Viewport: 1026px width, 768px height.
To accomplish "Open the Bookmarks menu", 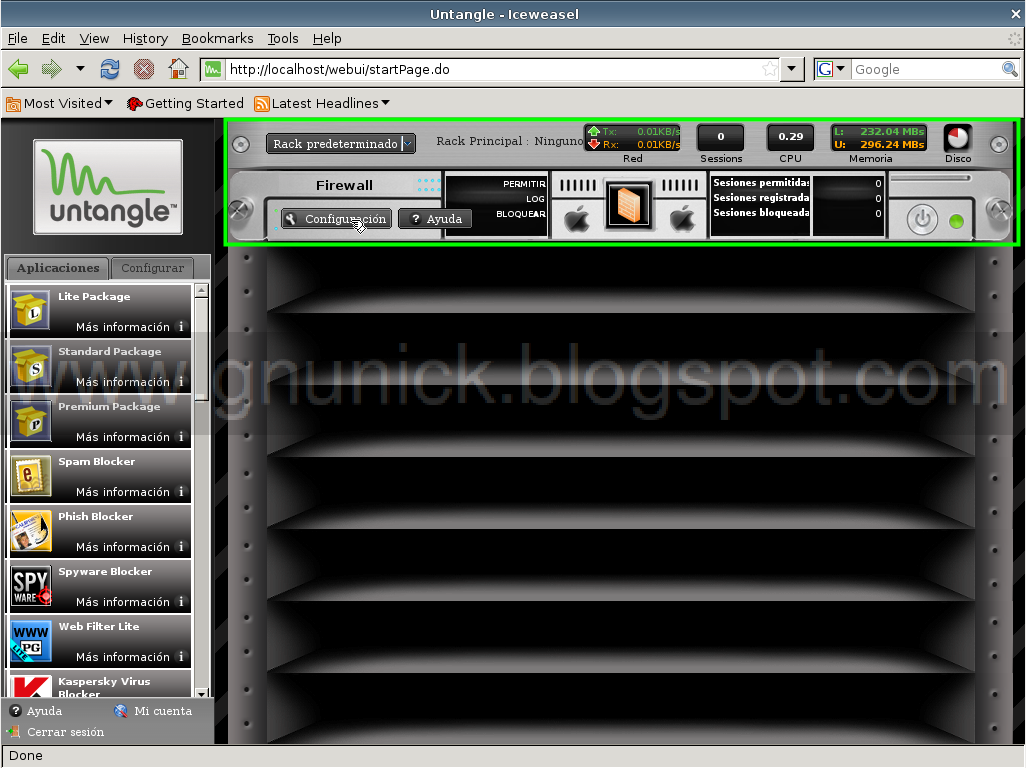I will [x=217, y=38].
